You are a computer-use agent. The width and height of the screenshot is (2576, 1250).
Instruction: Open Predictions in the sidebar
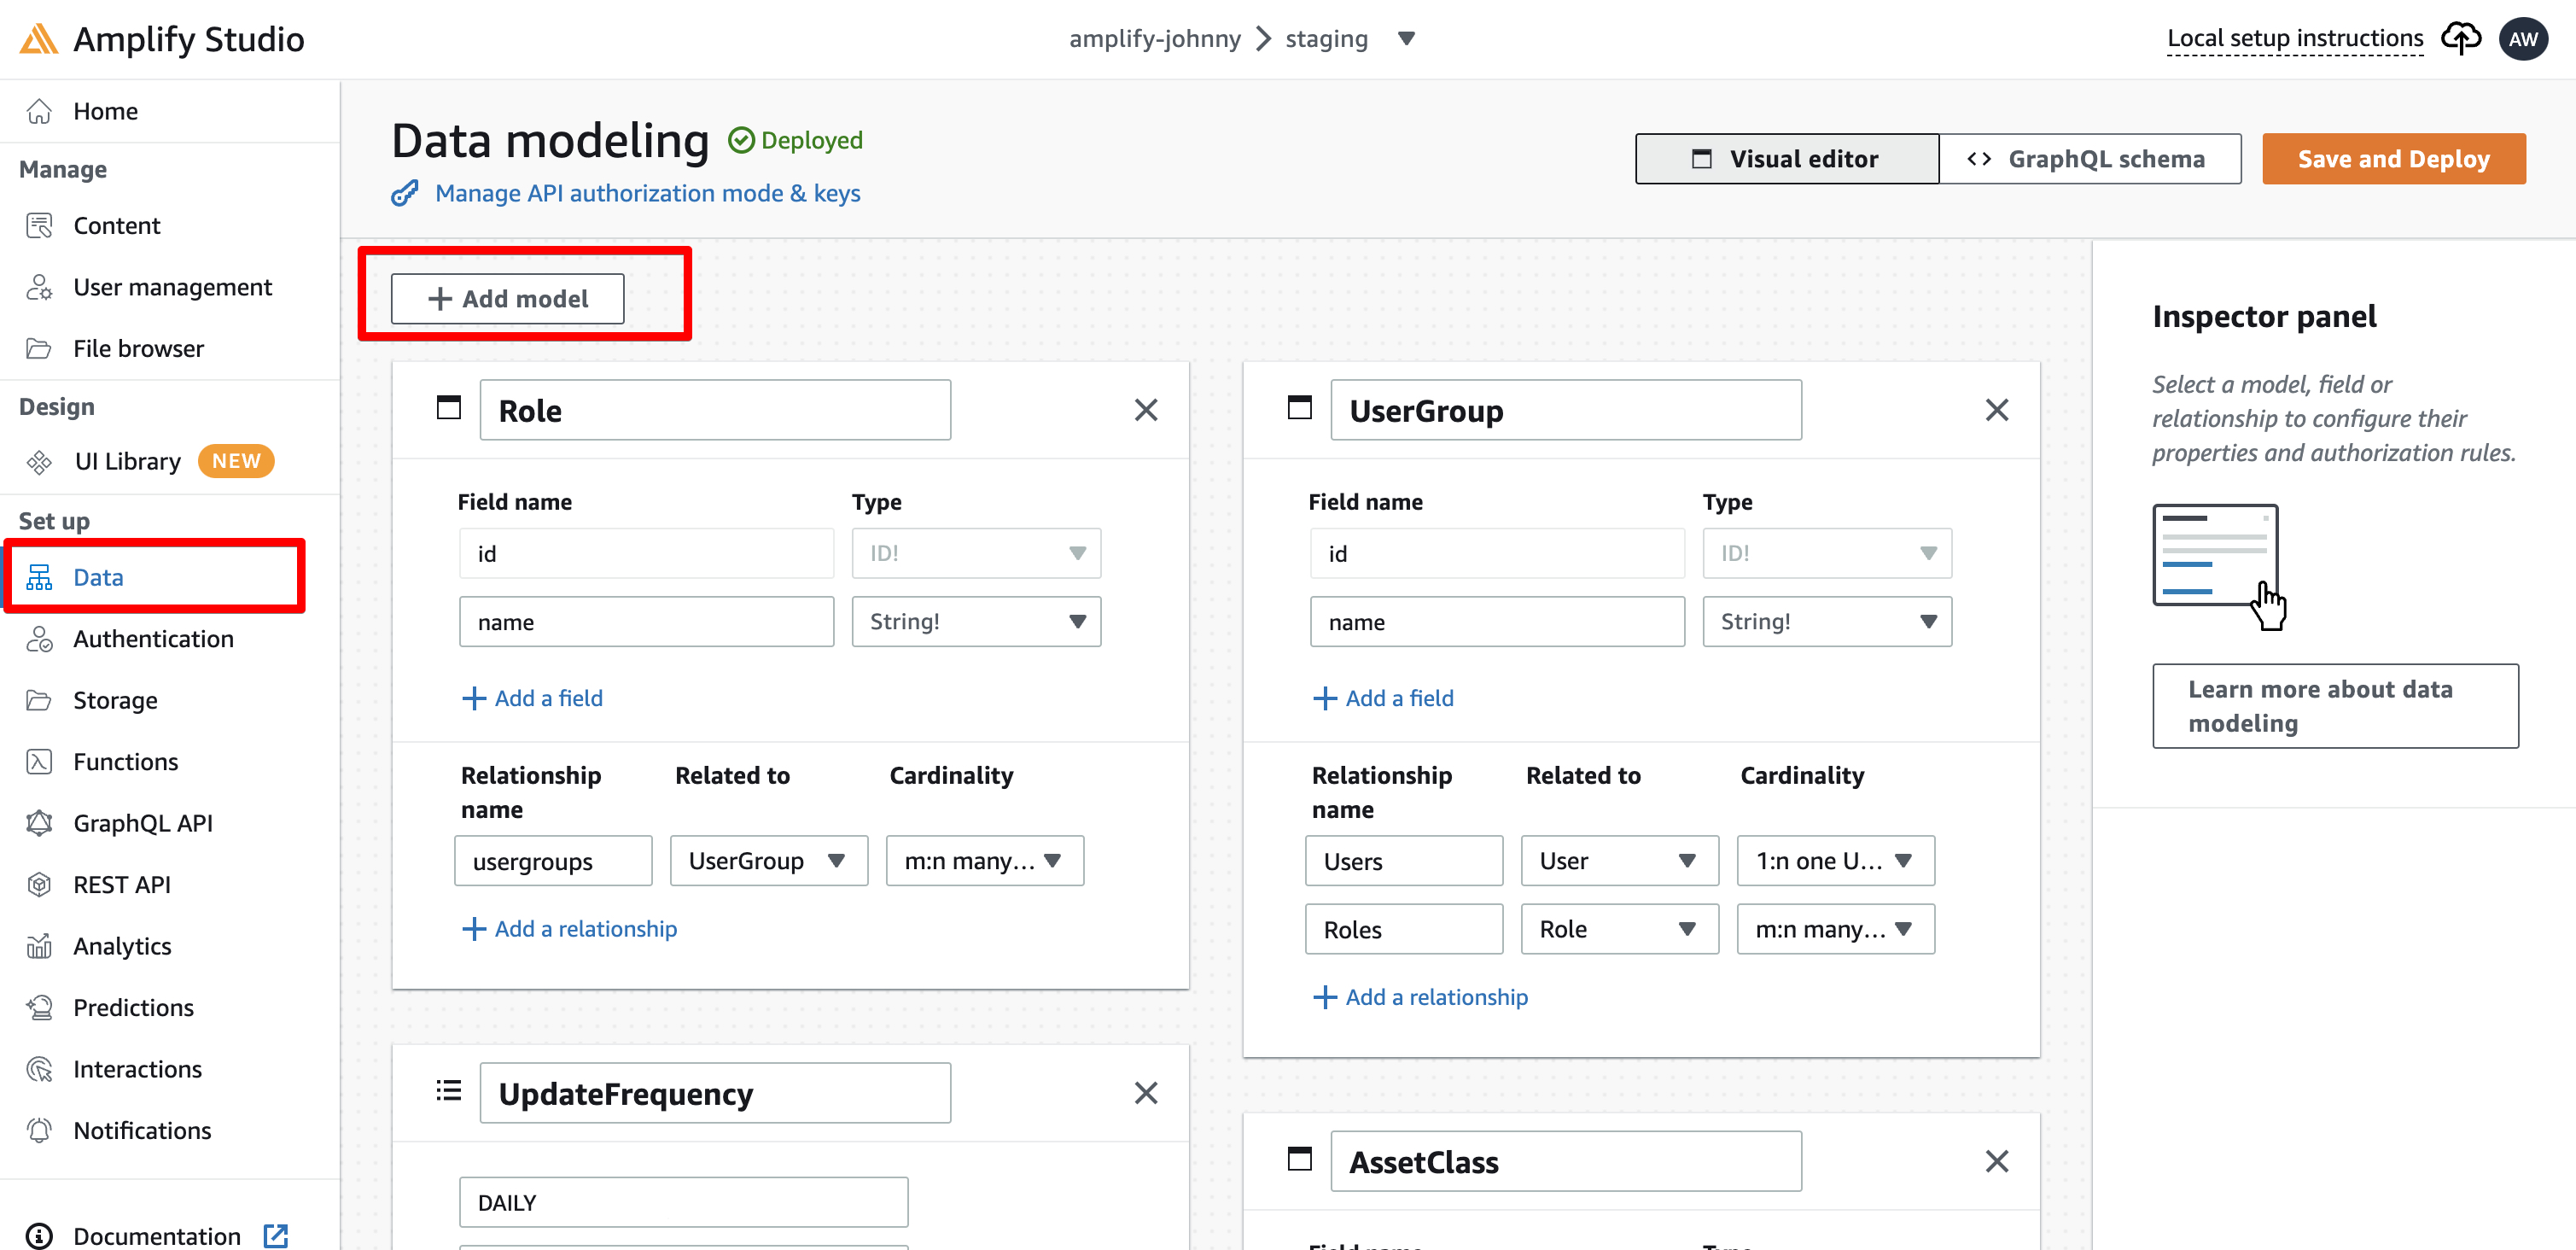pos(133,1007)
